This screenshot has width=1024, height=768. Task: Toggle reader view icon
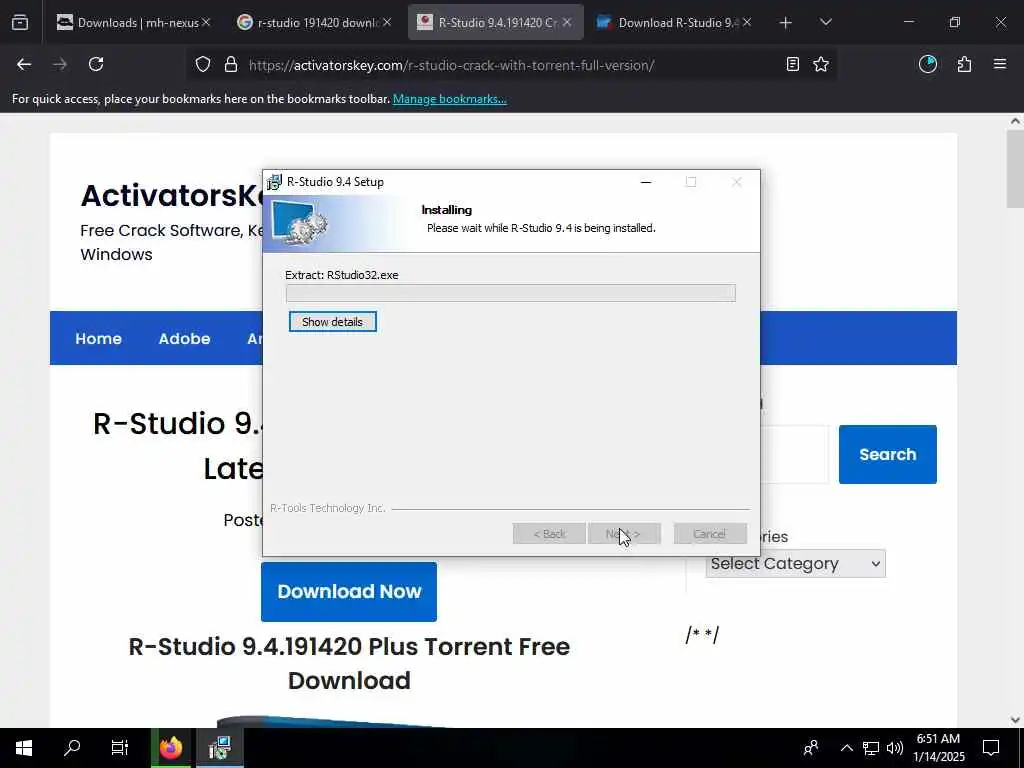coord(792,64)
